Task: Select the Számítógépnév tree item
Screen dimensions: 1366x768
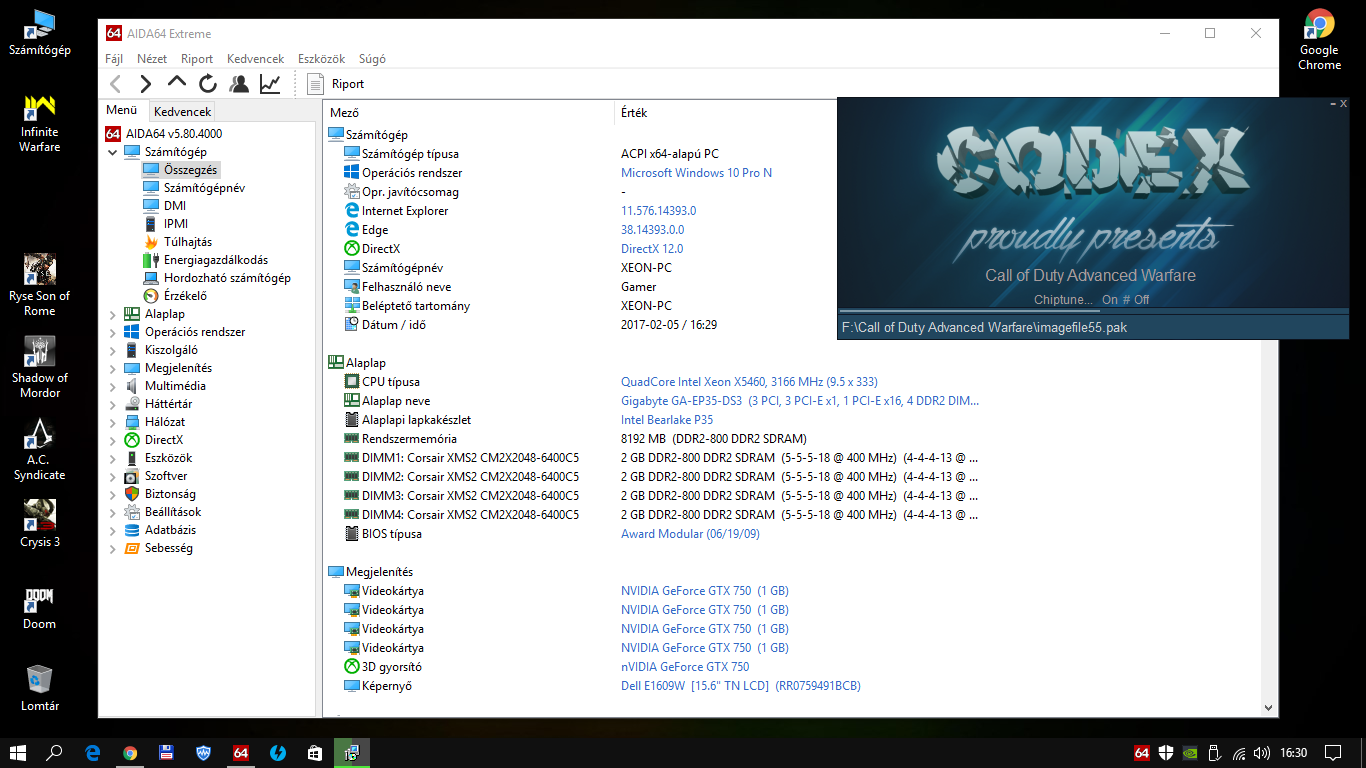Action: coord(204,188)
